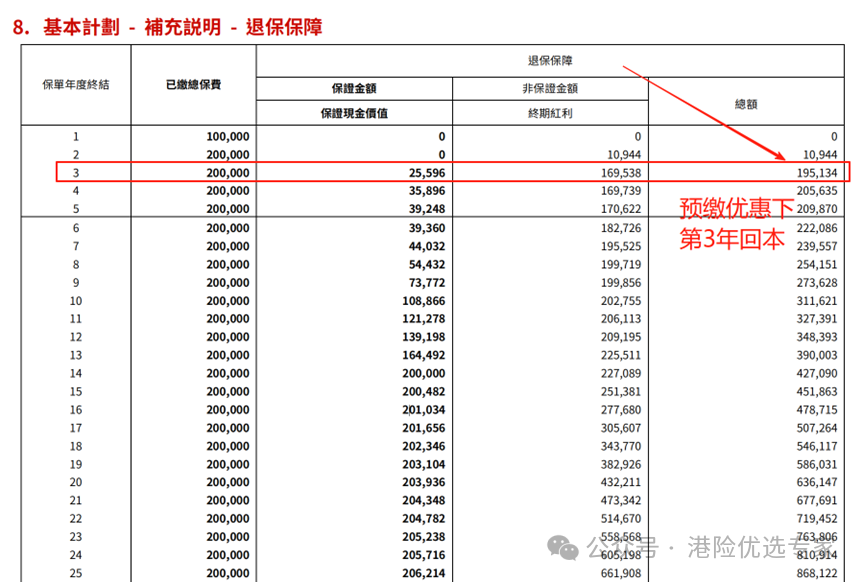Select terminal bonus 277,680
Image resolution: width=863 pixels, height=582 pixels.
click(x=621, y=410)
